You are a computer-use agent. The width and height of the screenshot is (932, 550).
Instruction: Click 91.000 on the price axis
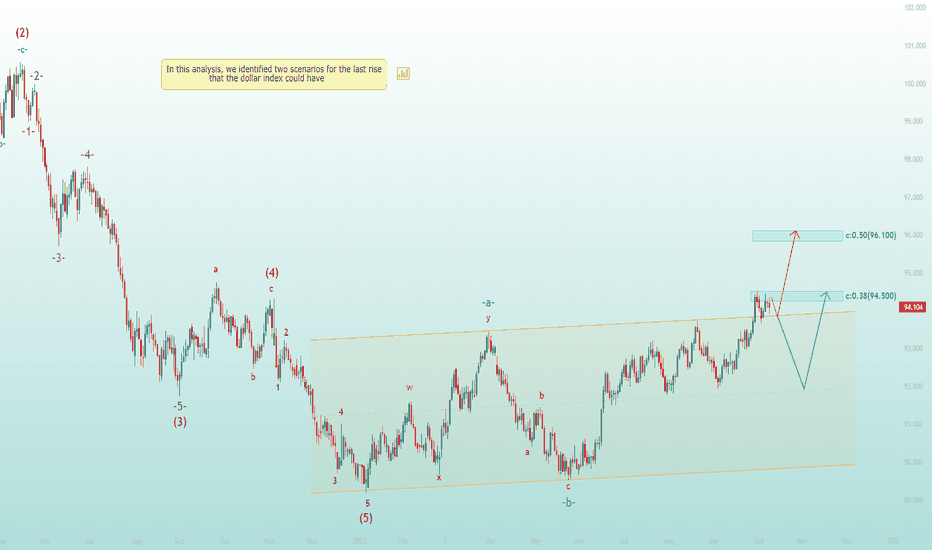[914, 425]
